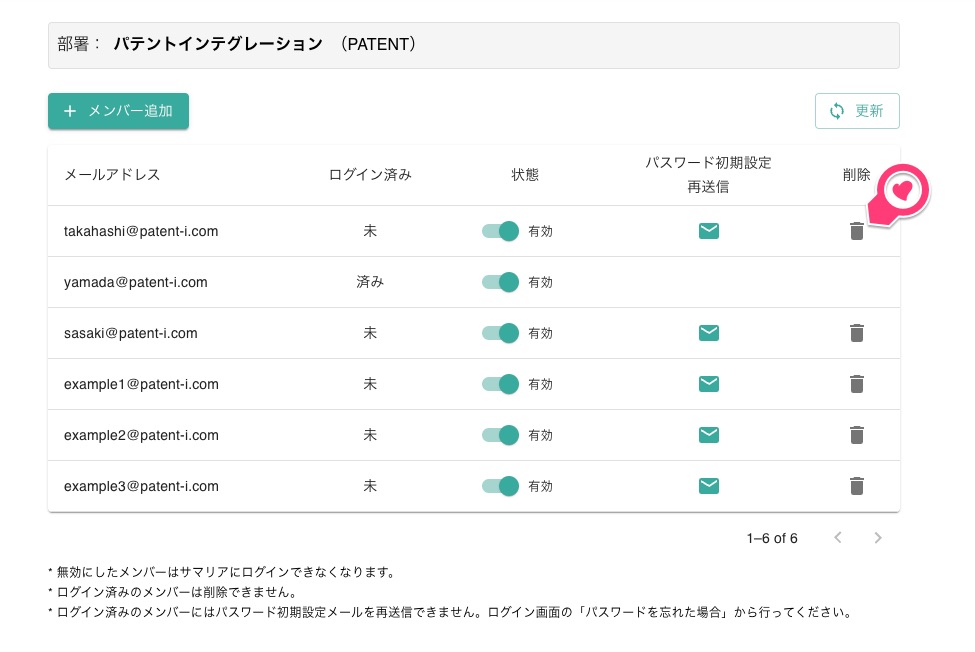Delete member example2@patent-i.com via trash icon
This screenshot has height=652, width=975.
(x=857, y=435)
